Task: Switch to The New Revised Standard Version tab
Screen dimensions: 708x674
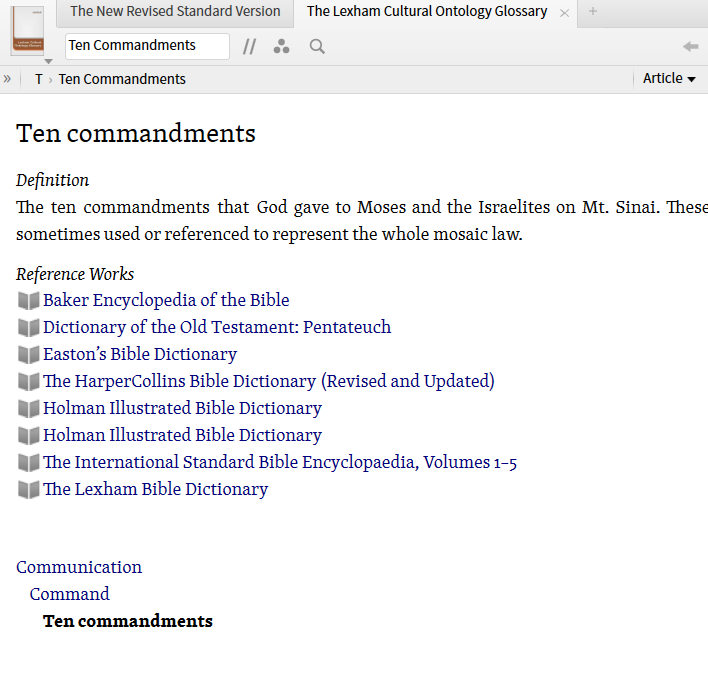Action: click(175, 11)
